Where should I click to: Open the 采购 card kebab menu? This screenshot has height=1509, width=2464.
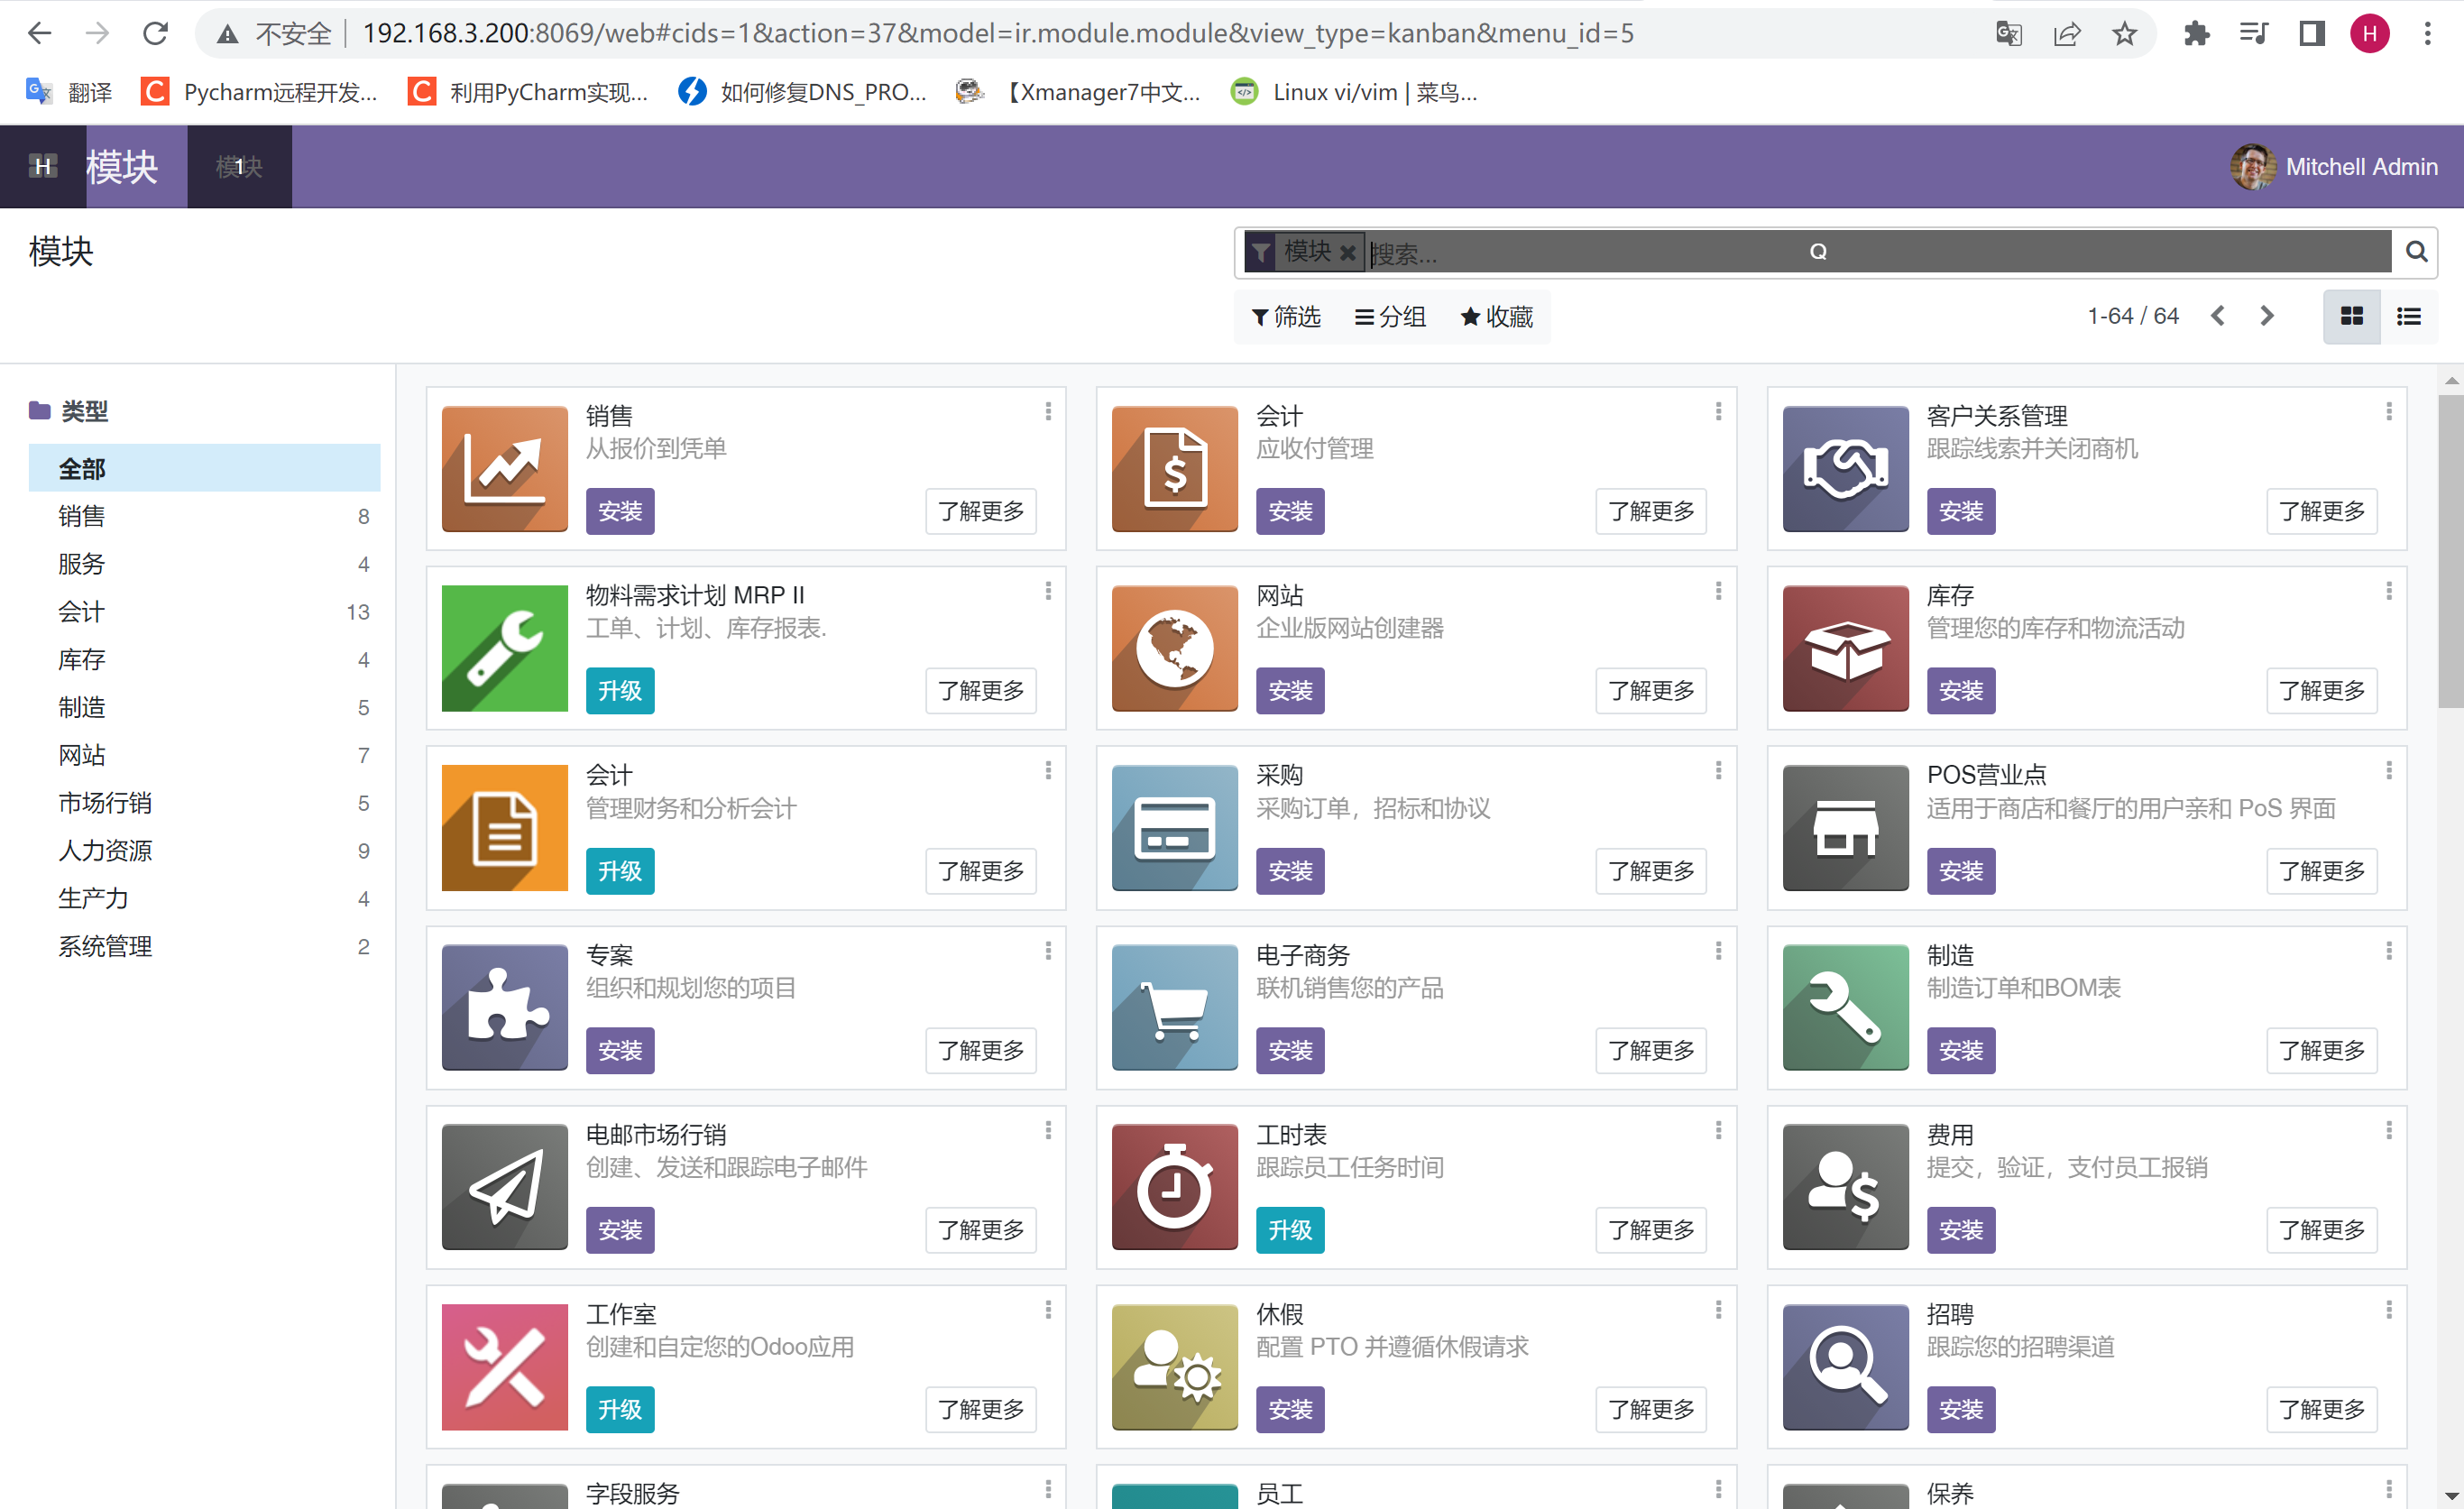click(1718, 770)
